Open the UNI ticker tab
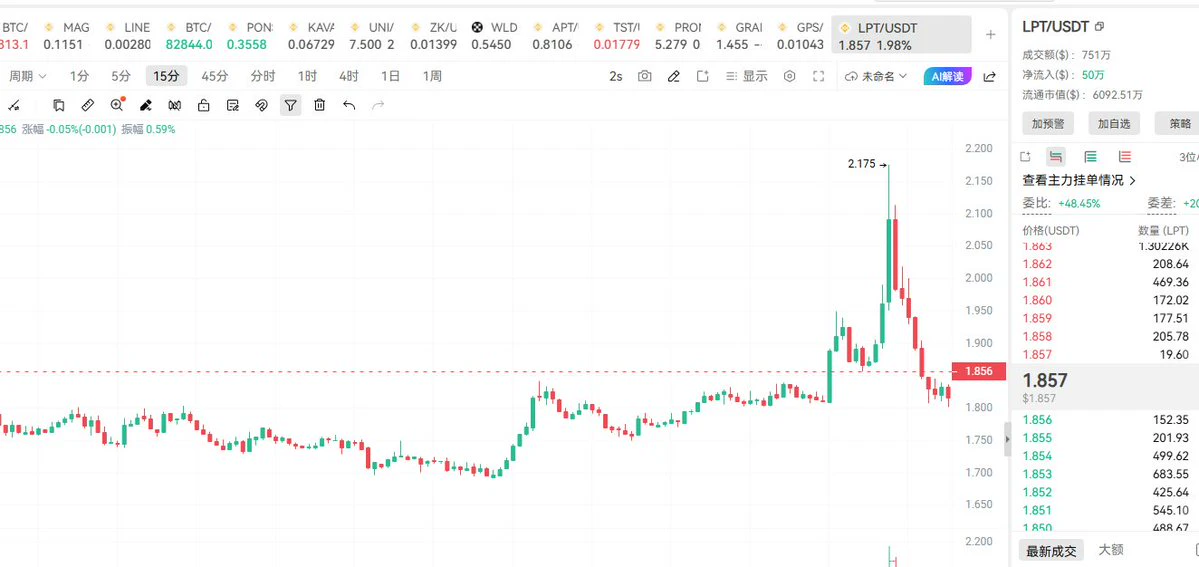 (372, 36)
